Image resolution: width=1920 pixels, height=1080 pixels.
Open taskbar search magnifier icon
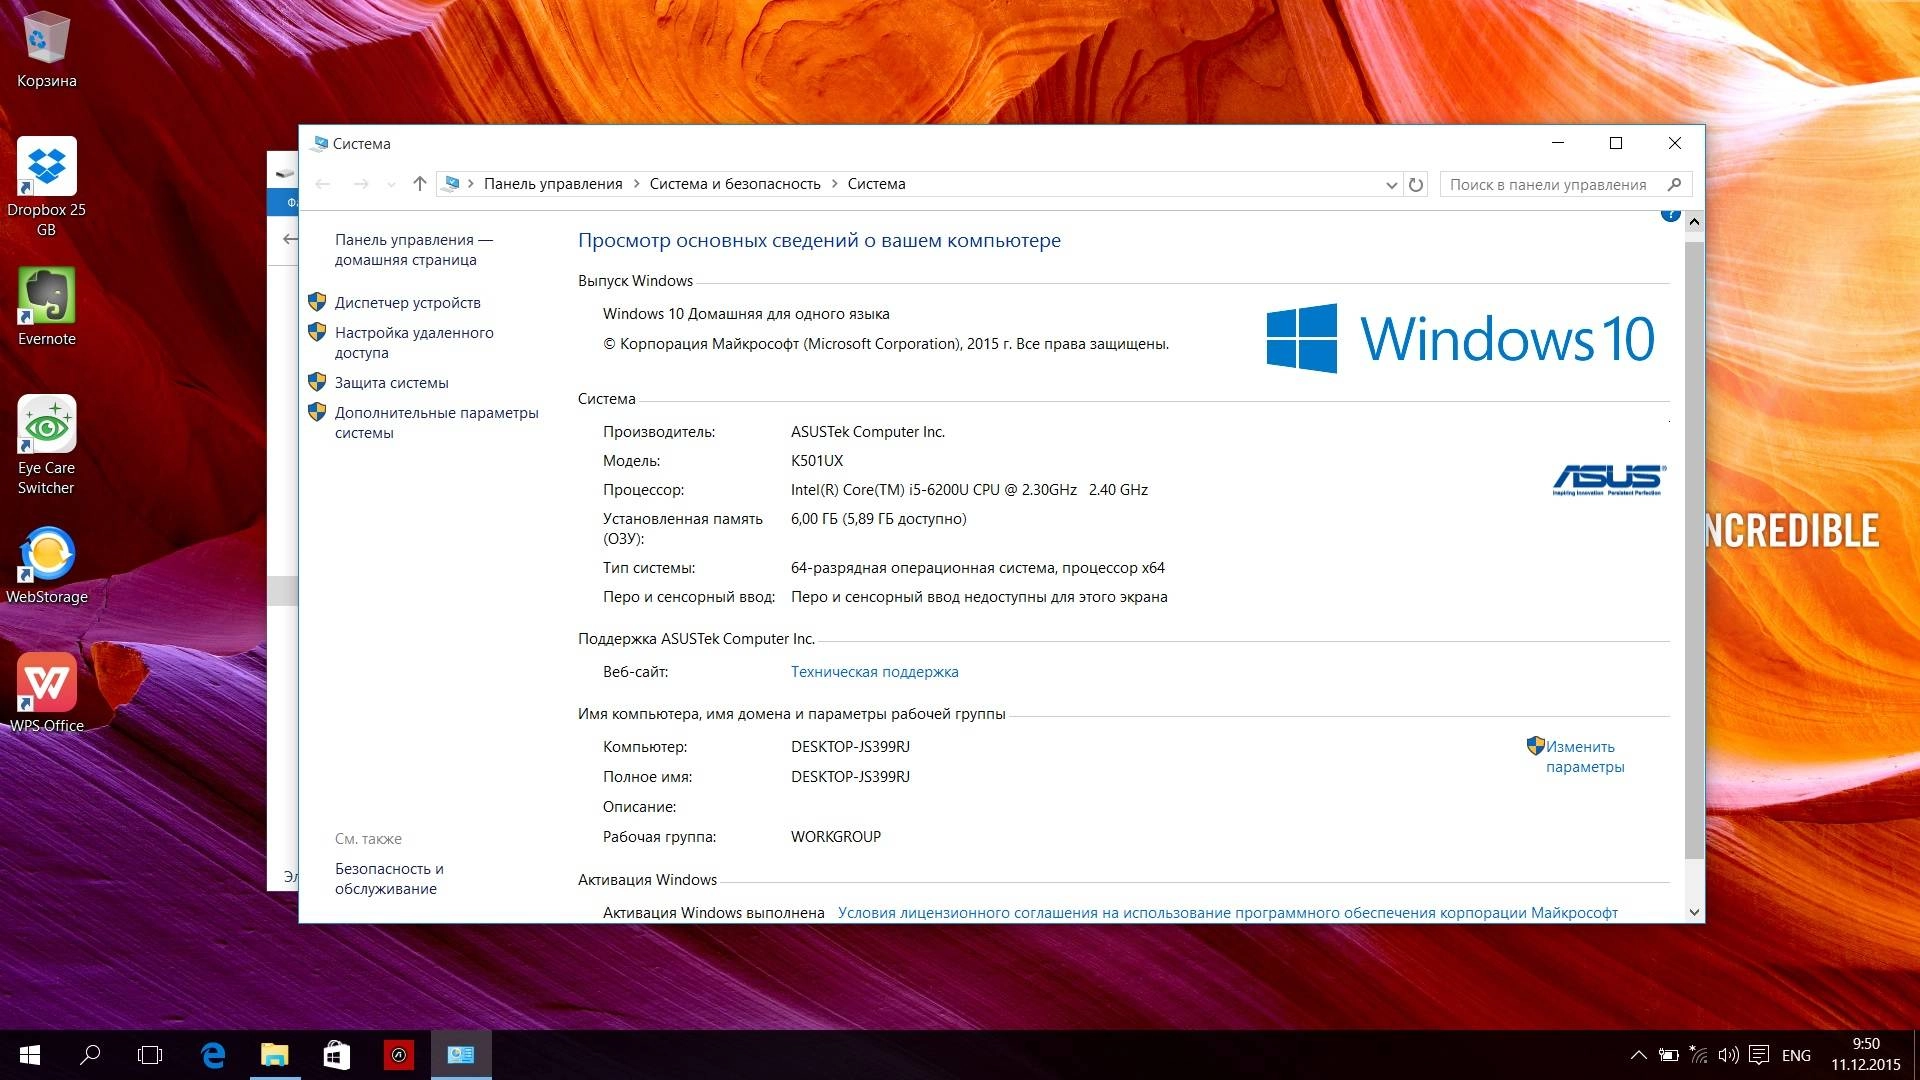coord(90,1055)
